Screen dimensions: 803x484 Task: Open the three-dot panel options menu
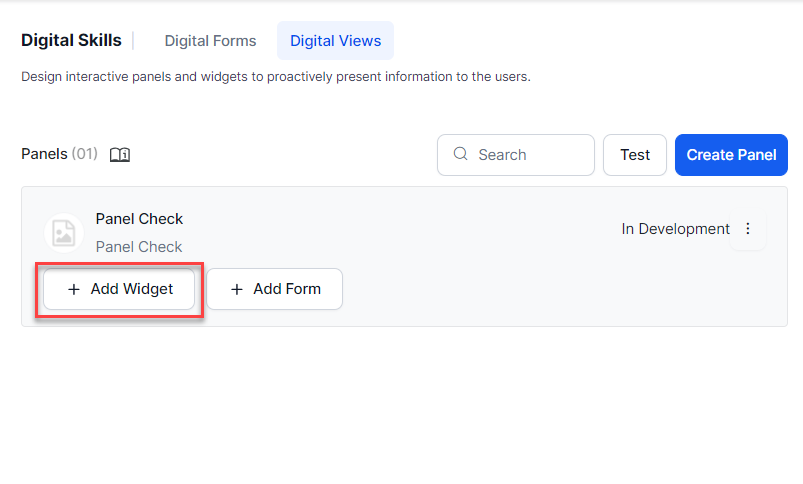click(748, 229)
